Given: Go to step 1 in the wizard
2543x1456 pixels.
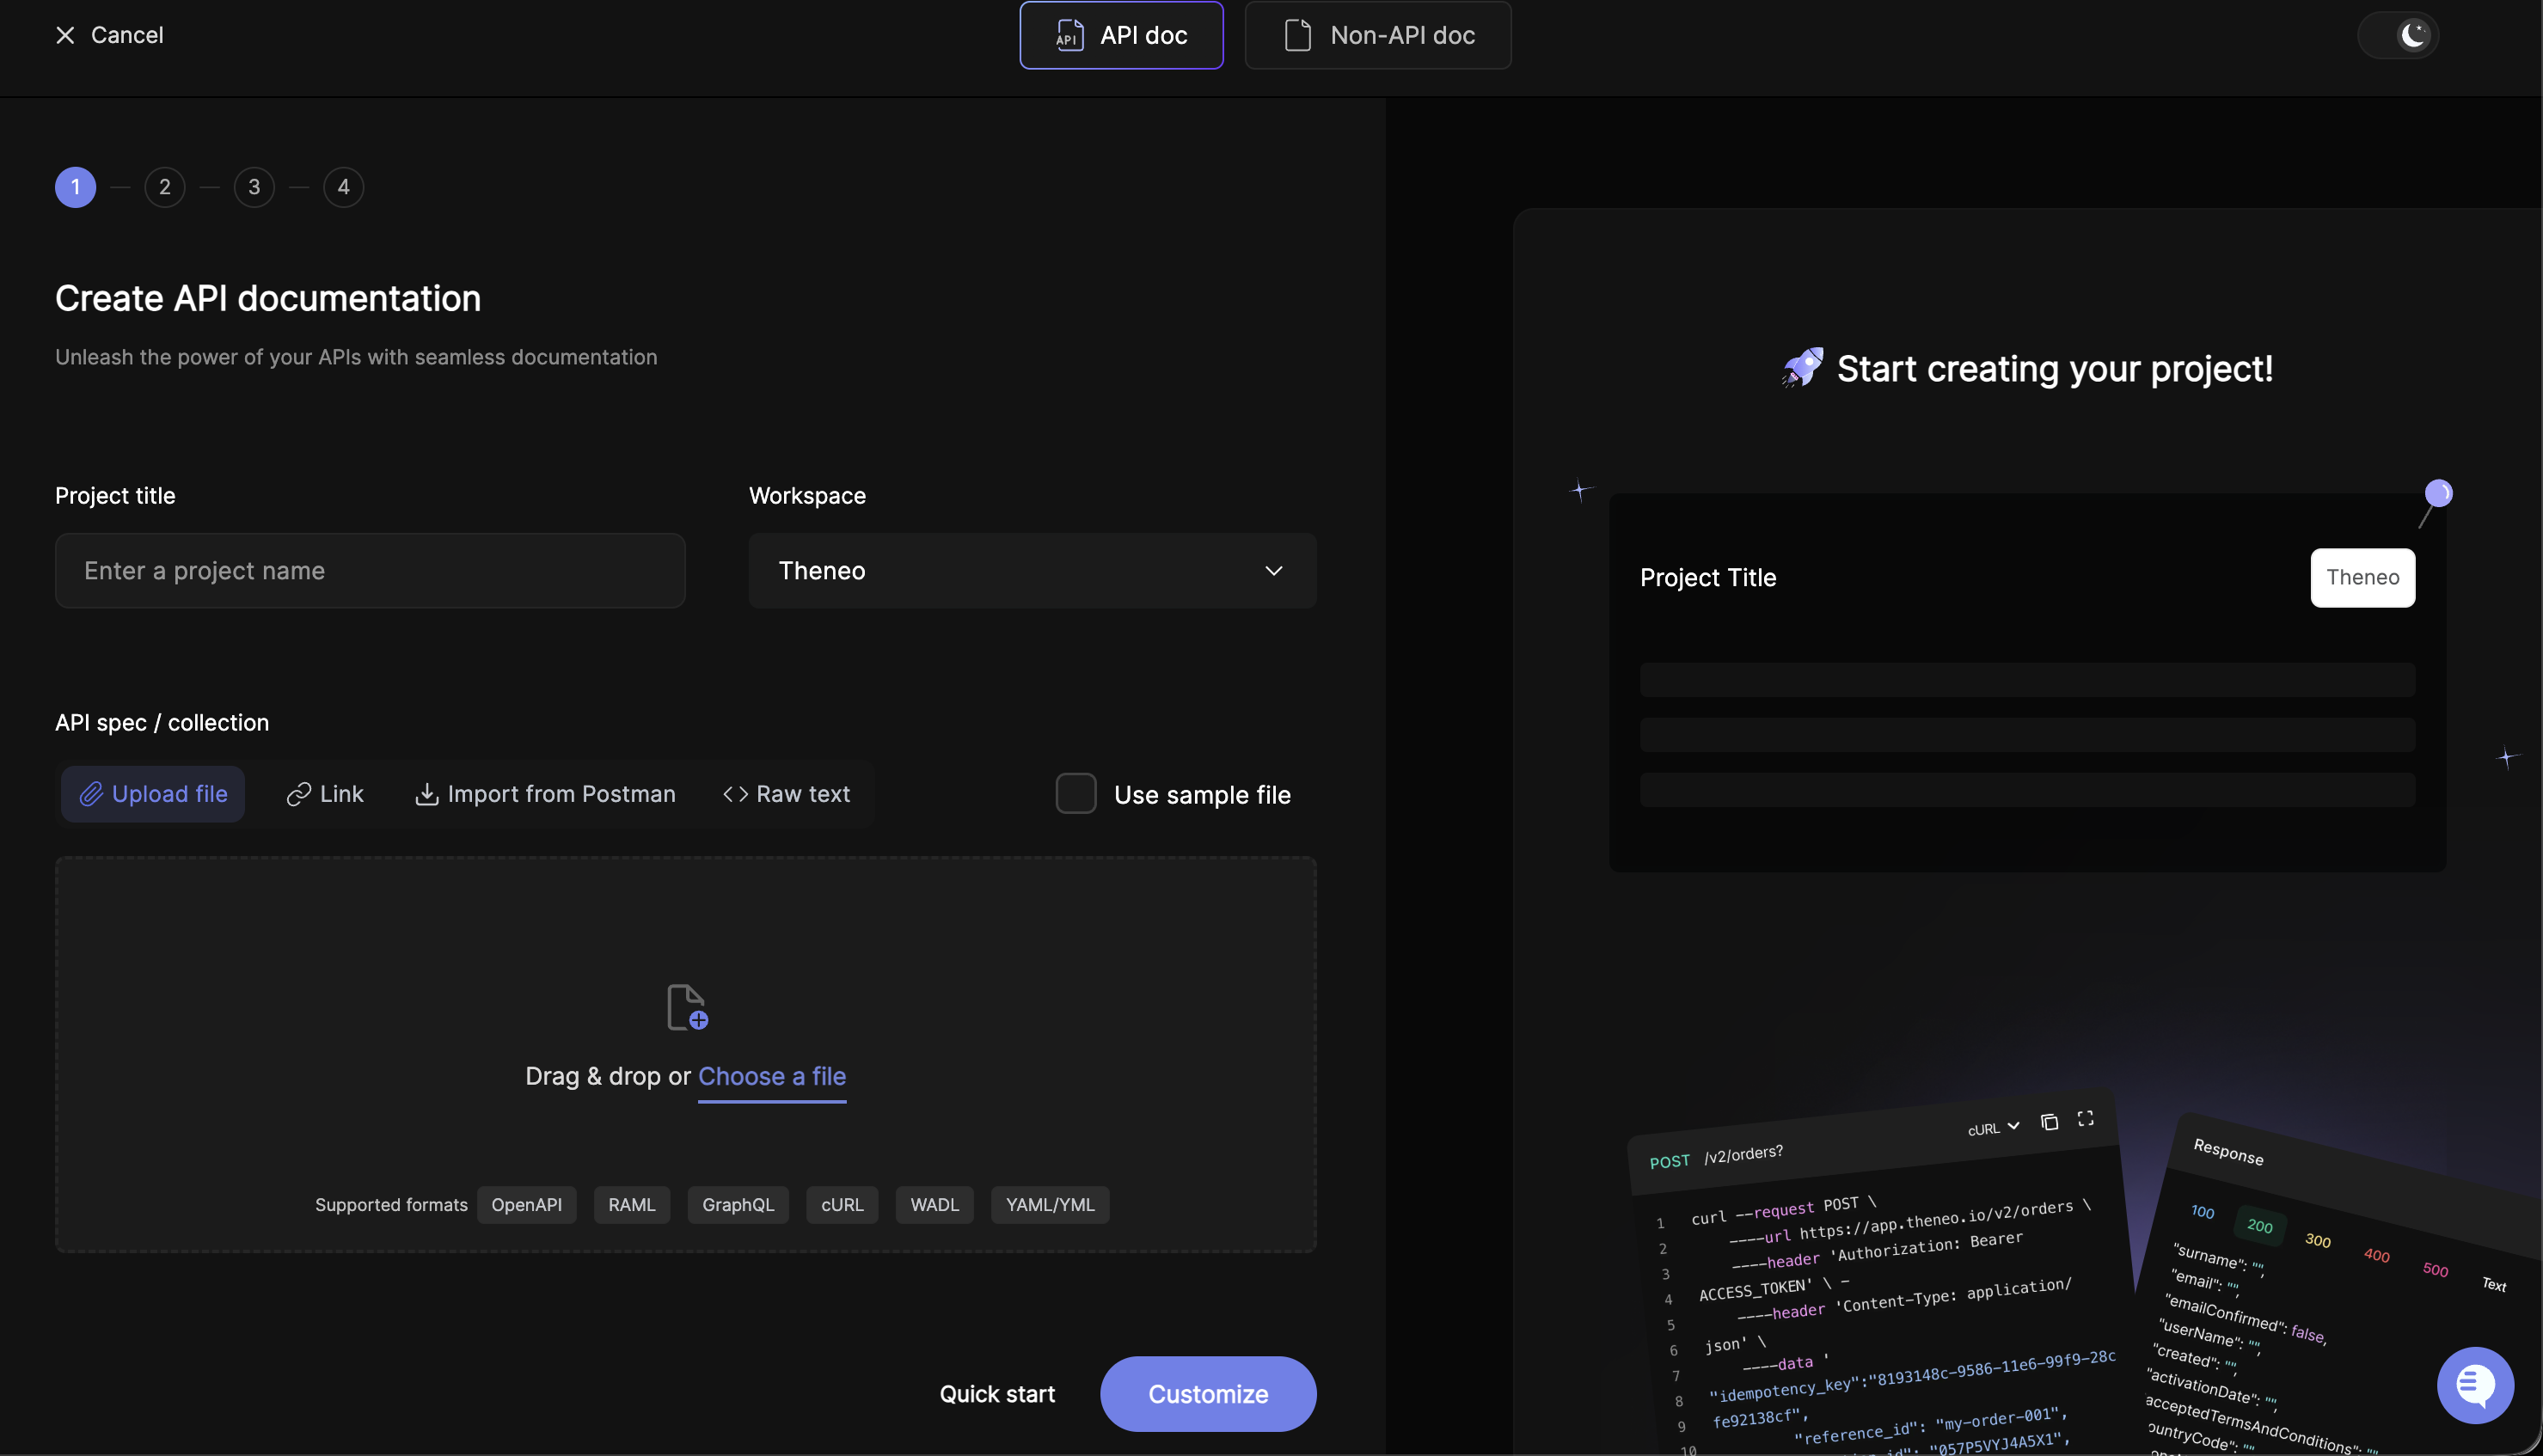Looking at the screenshot, I should [76, 187].
